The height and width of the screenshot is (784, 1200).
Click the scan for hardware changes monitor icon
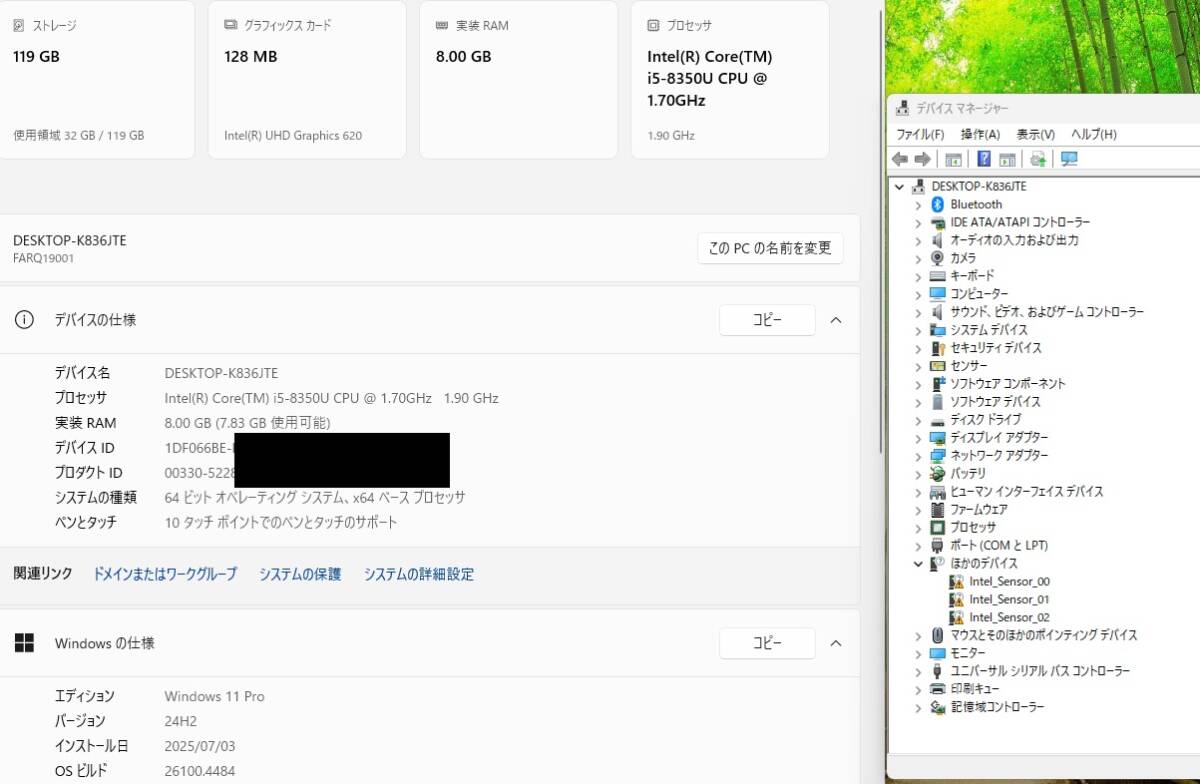[x=1069, y=159]
